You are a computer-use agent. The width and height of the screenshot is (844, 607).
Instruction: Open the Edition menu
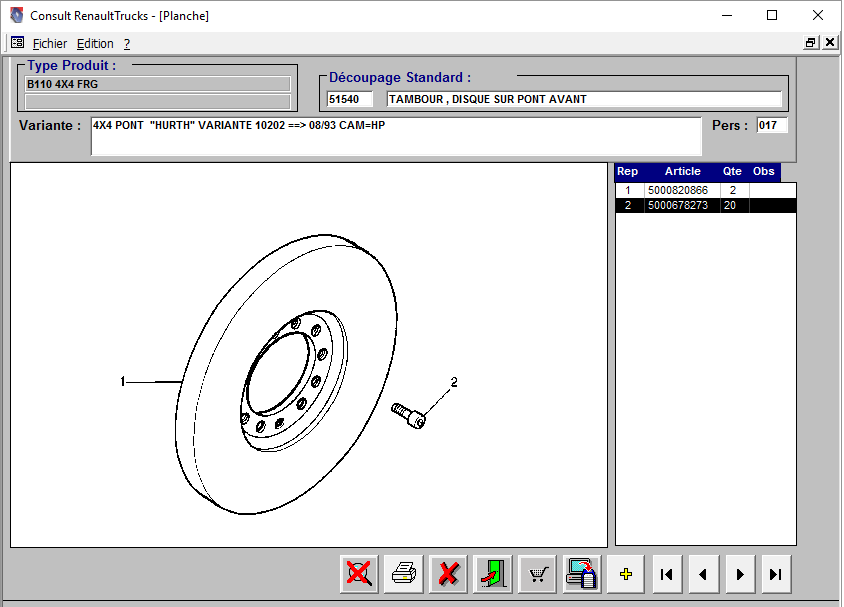click(95, 44)
